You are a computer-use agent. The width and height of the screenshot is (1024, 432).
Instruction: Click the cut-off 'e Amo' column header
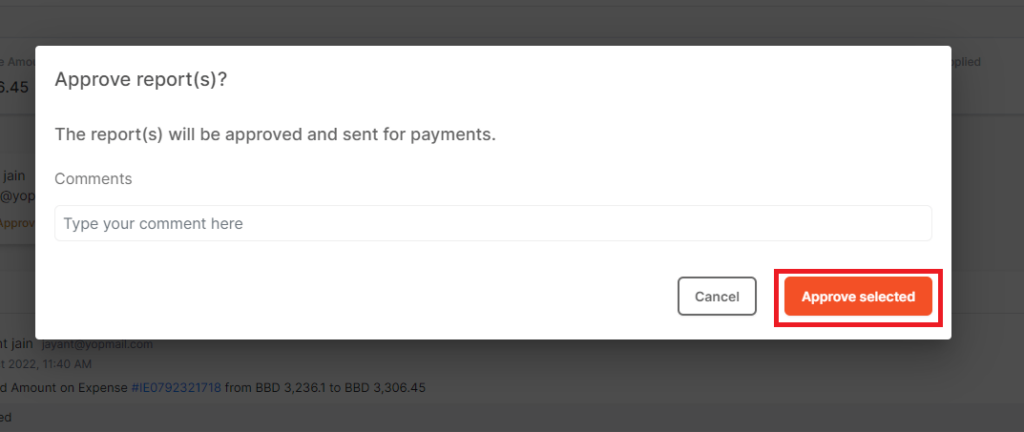(x=18, y=63)
